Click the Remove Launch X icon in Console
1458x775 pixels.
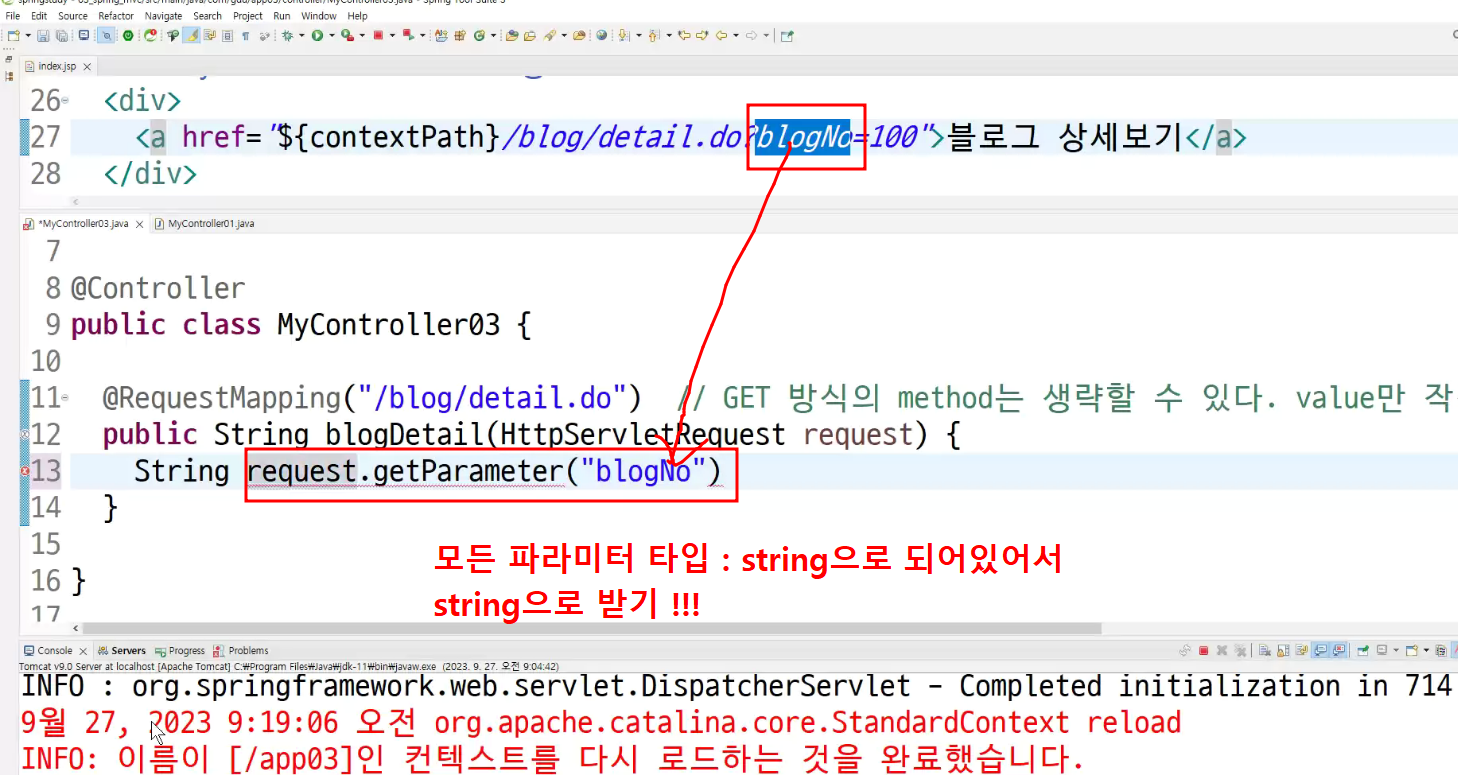point(1222,650)
